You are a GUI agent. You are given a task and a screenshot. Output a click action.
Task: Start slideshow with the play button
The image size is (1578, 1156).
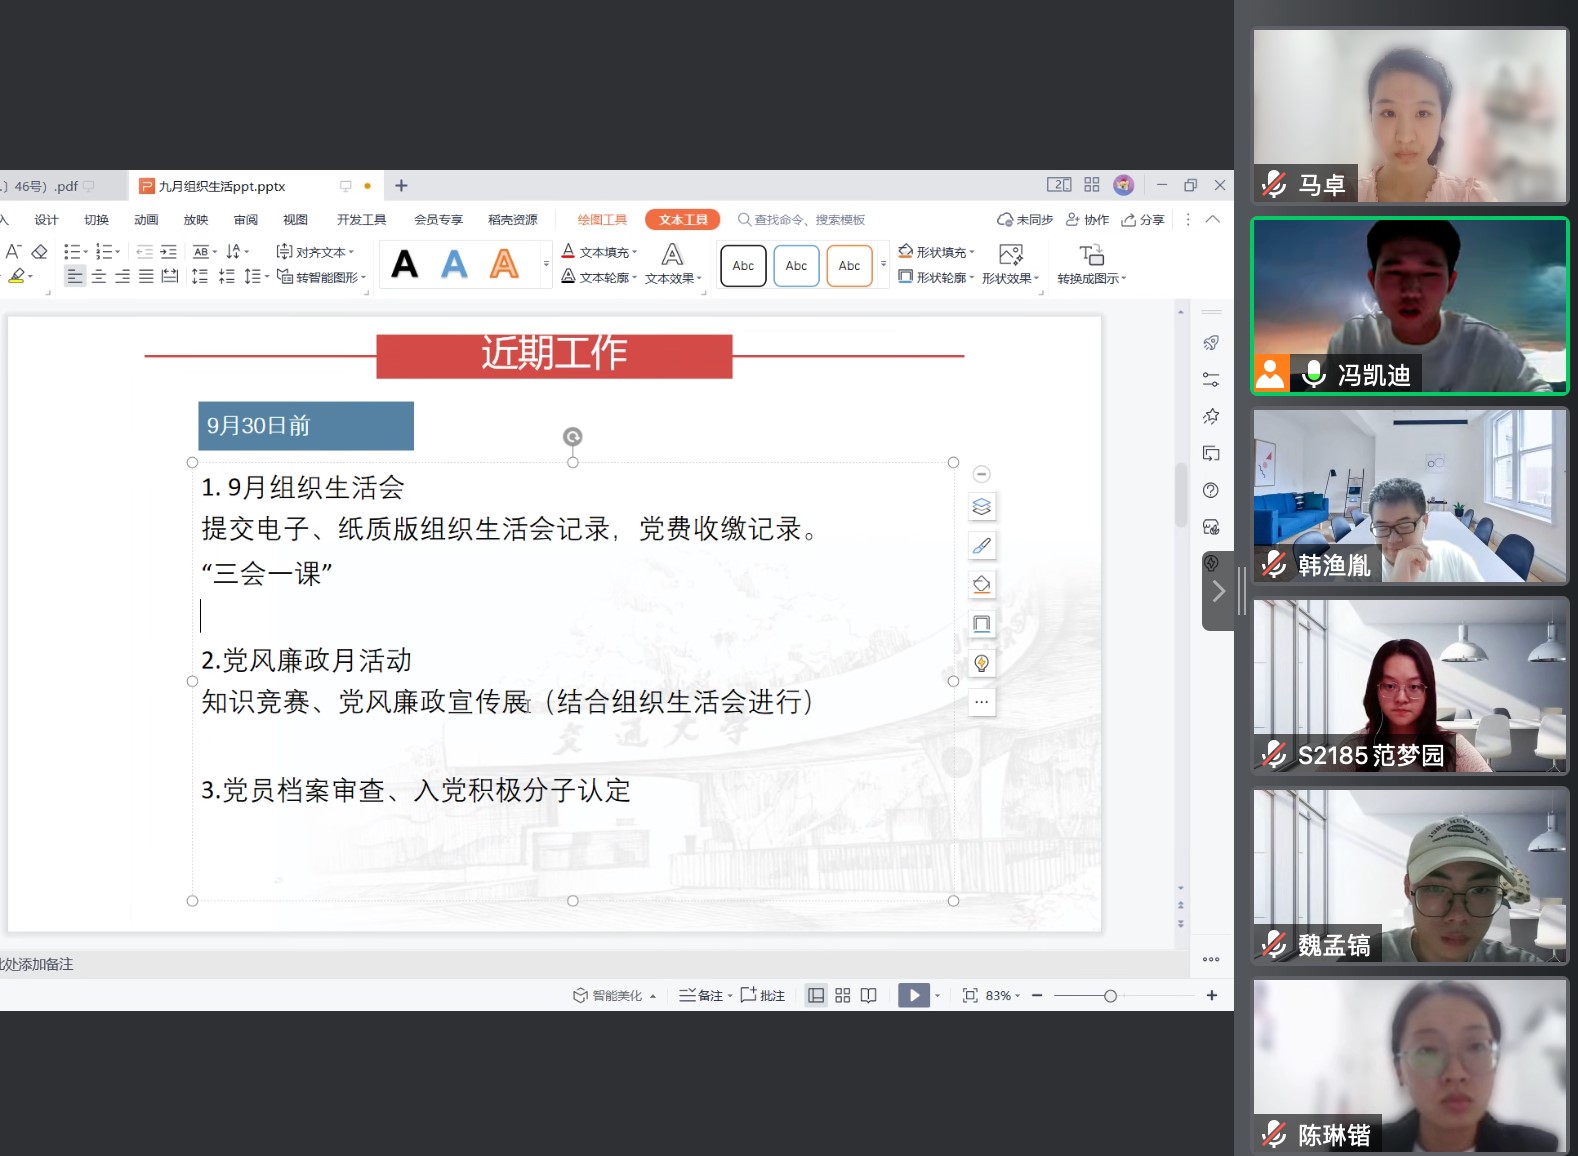tap(913, 995)
